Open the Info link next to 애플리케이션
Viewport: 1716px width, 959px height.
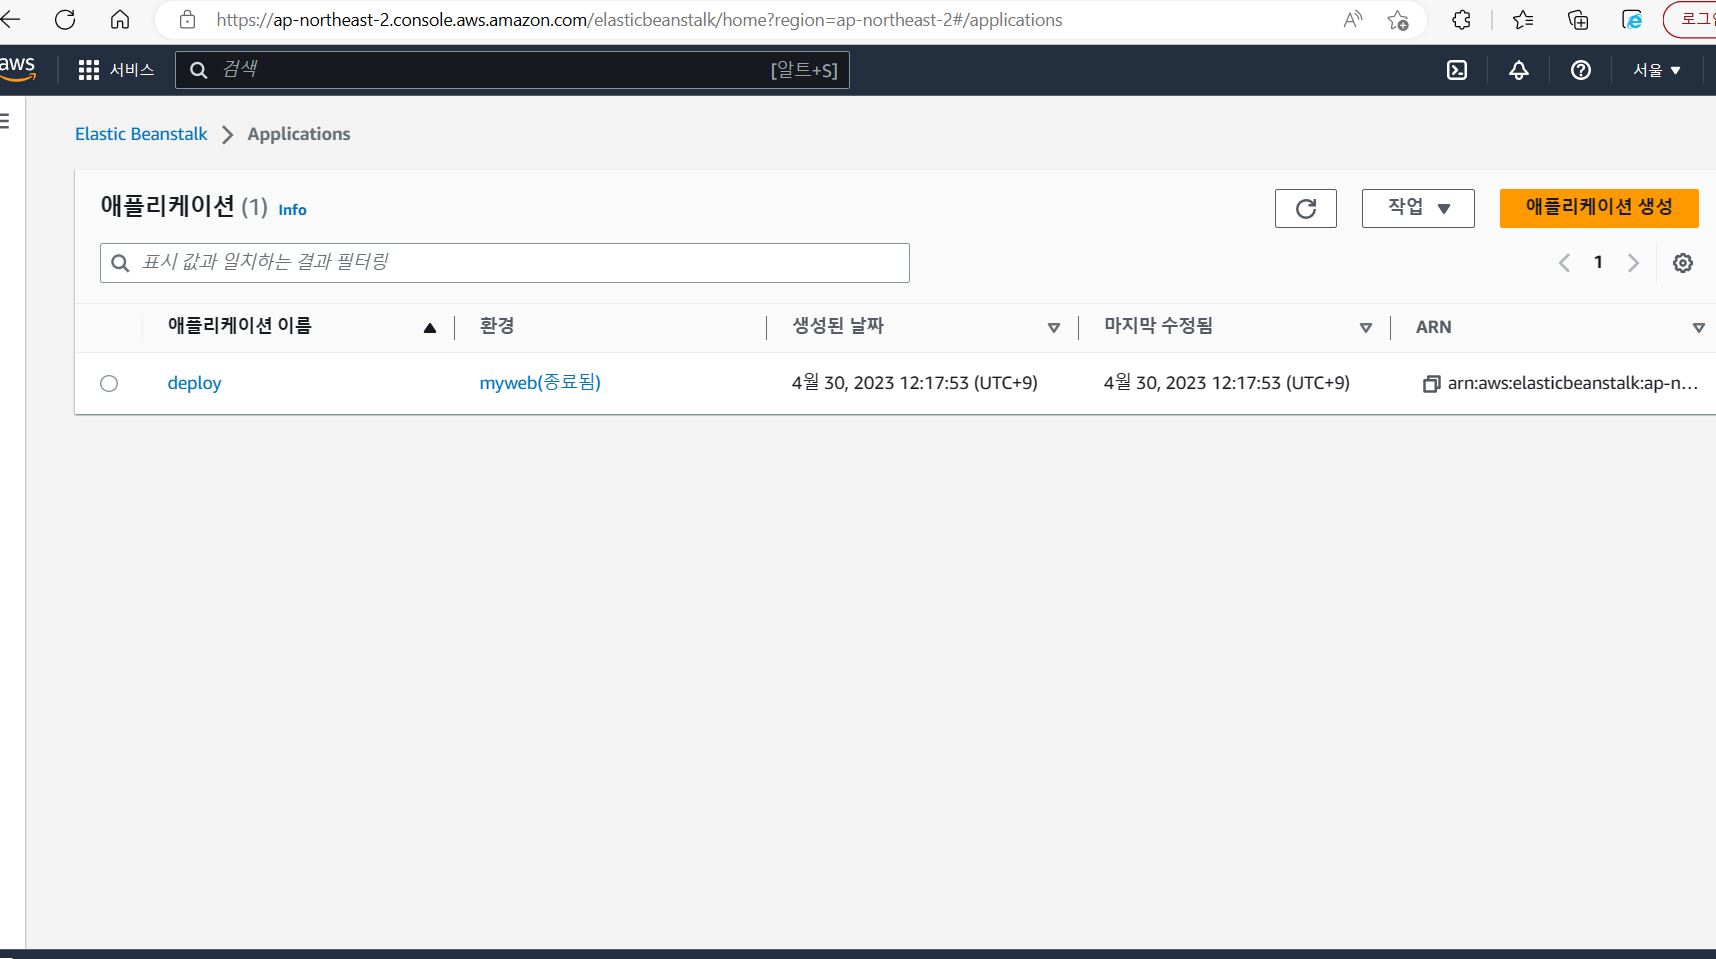point(292,210)
